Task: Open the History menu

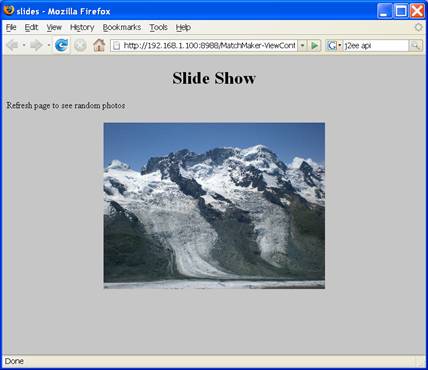Action: 82,27
